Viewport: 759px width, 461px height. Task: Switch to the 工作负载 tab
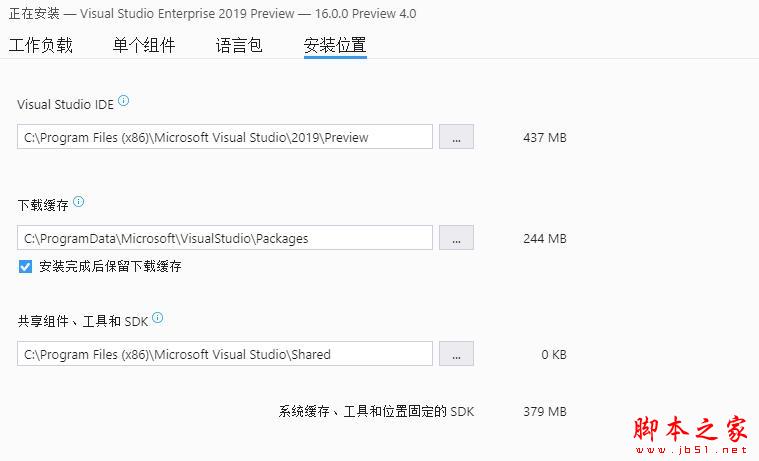(41, 45)
